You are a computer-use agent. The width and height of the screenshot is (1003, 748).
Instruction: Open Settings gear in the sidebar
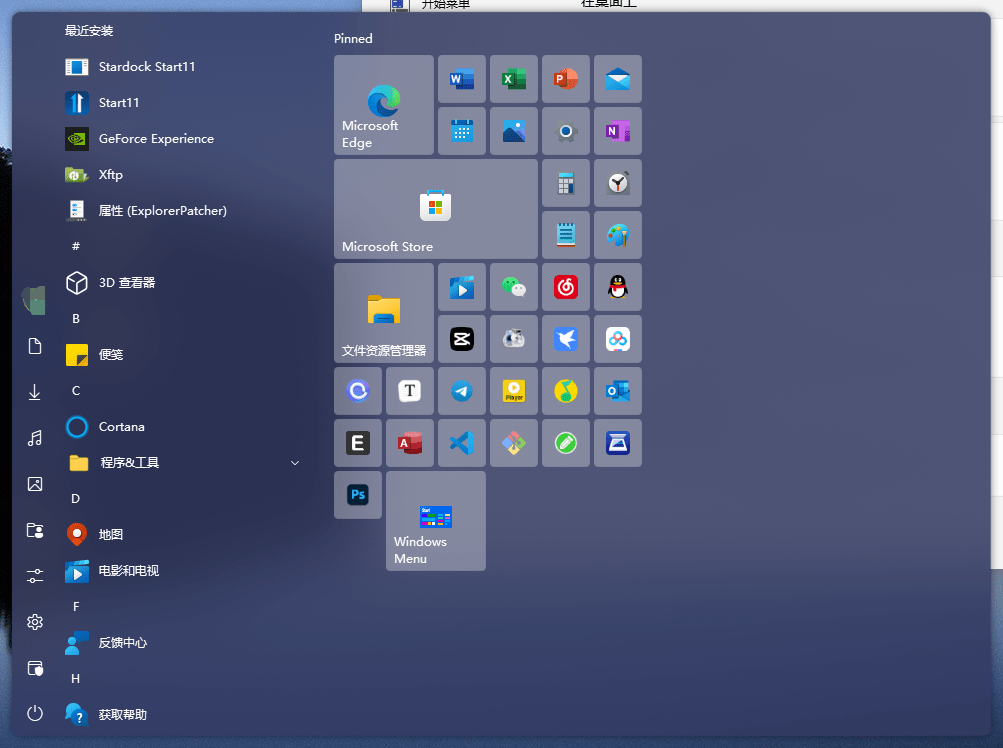tap(35, 622)
